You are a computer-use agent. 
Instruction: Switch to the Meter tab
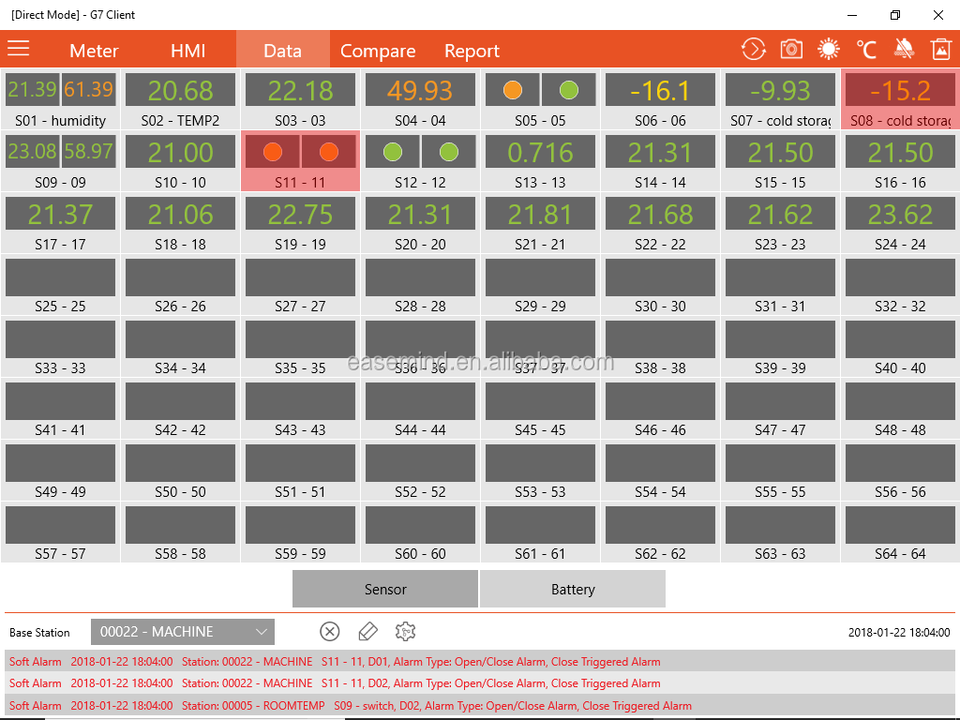tap(94, 51)
